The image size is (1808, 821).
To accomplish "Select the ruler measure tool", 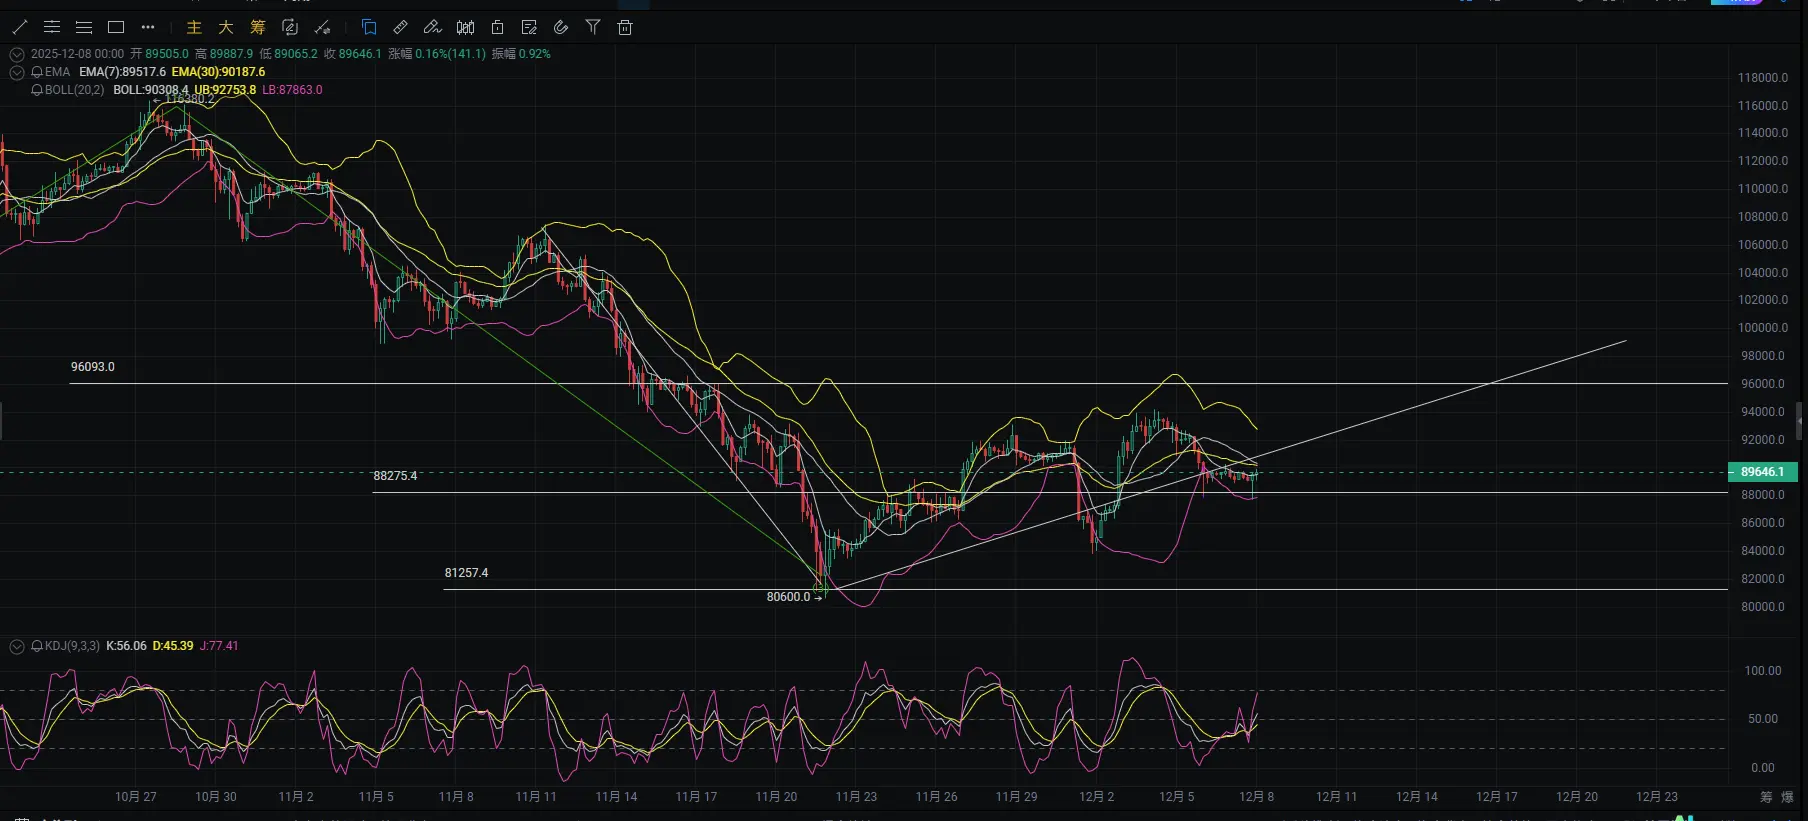I will coord(401,27).
